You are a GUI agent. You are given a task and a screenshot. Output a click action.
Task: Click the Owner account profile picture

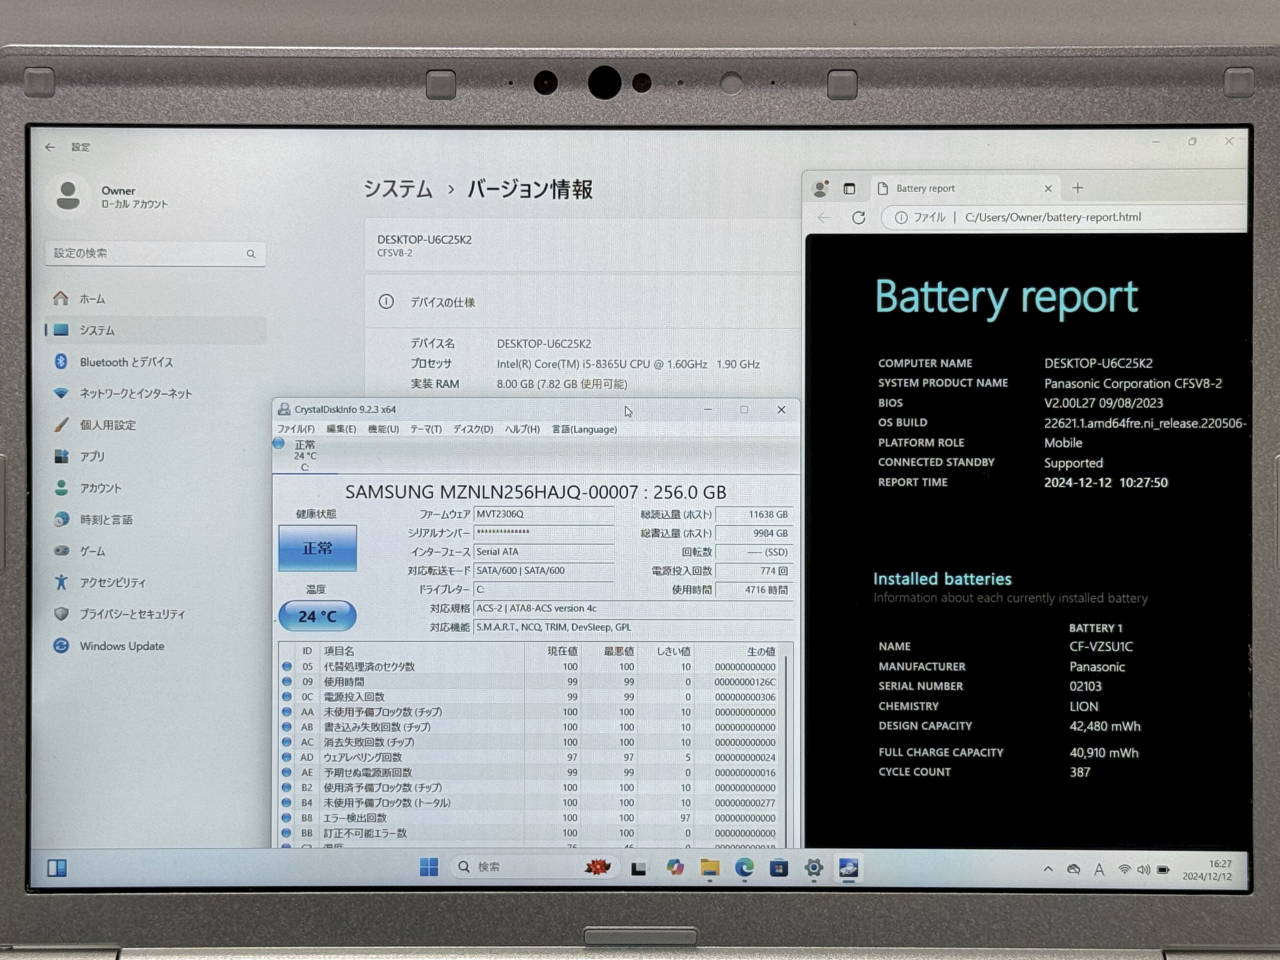point(68,195)
